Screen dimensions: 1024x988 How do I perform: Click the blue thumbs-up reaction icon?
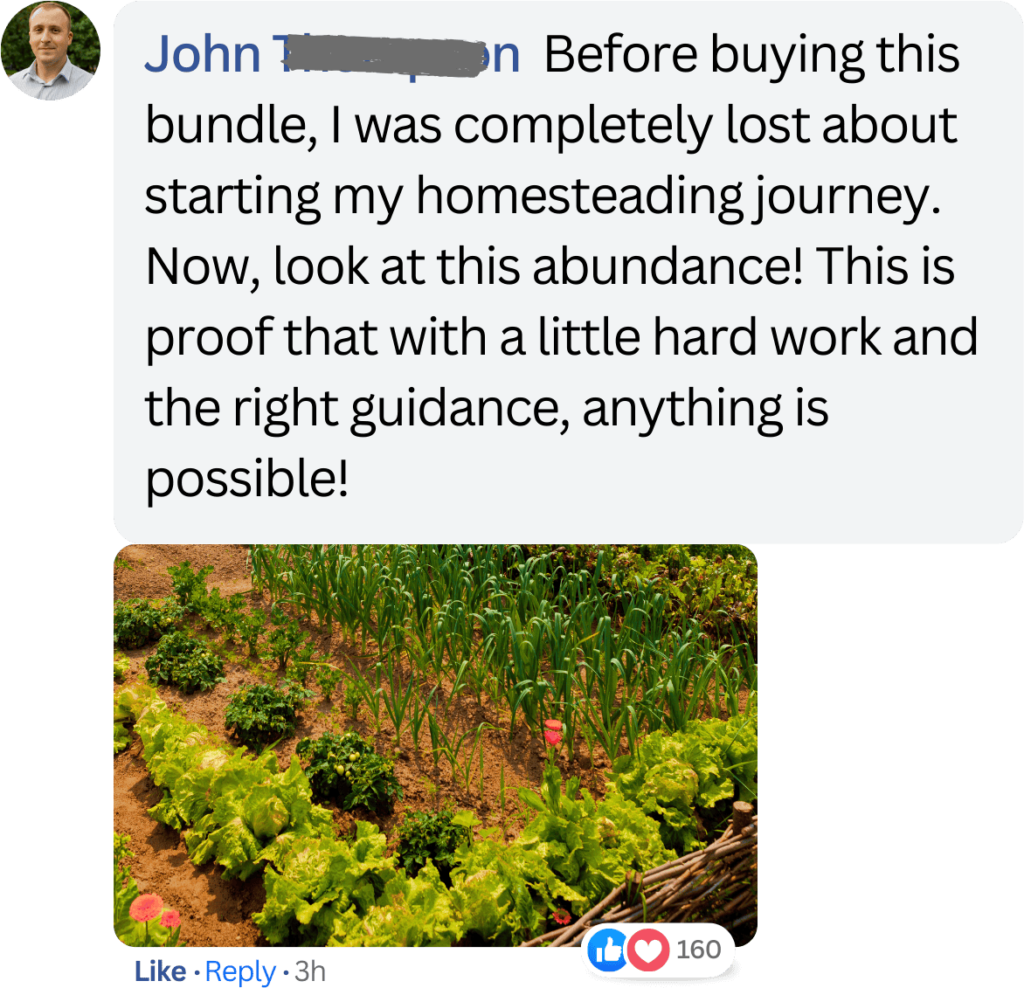[607, 949]
